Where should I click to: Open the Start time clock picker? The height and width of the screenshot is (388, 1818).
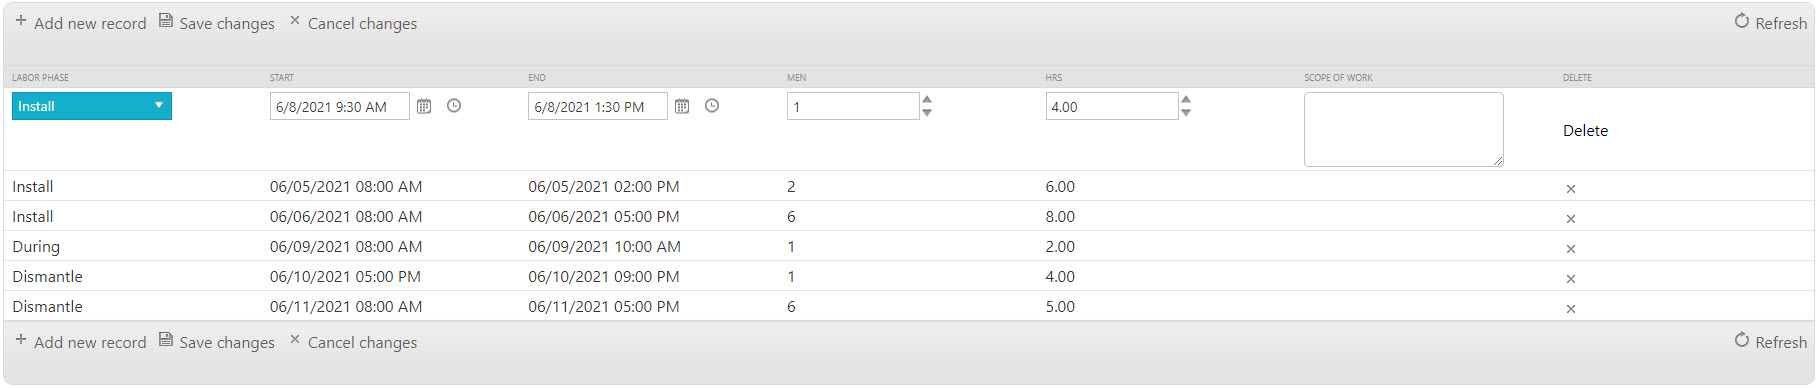(454, 106)
